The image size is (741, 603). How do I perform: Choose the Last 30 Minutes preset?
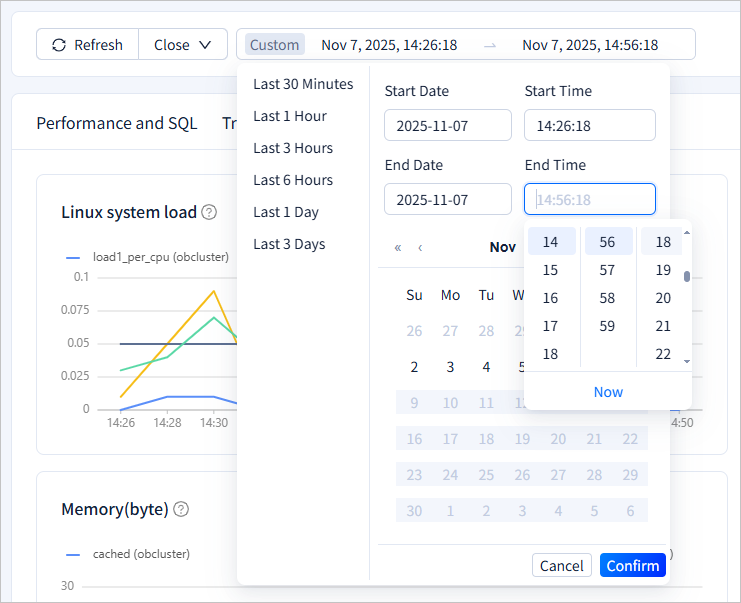pos(303,84)
